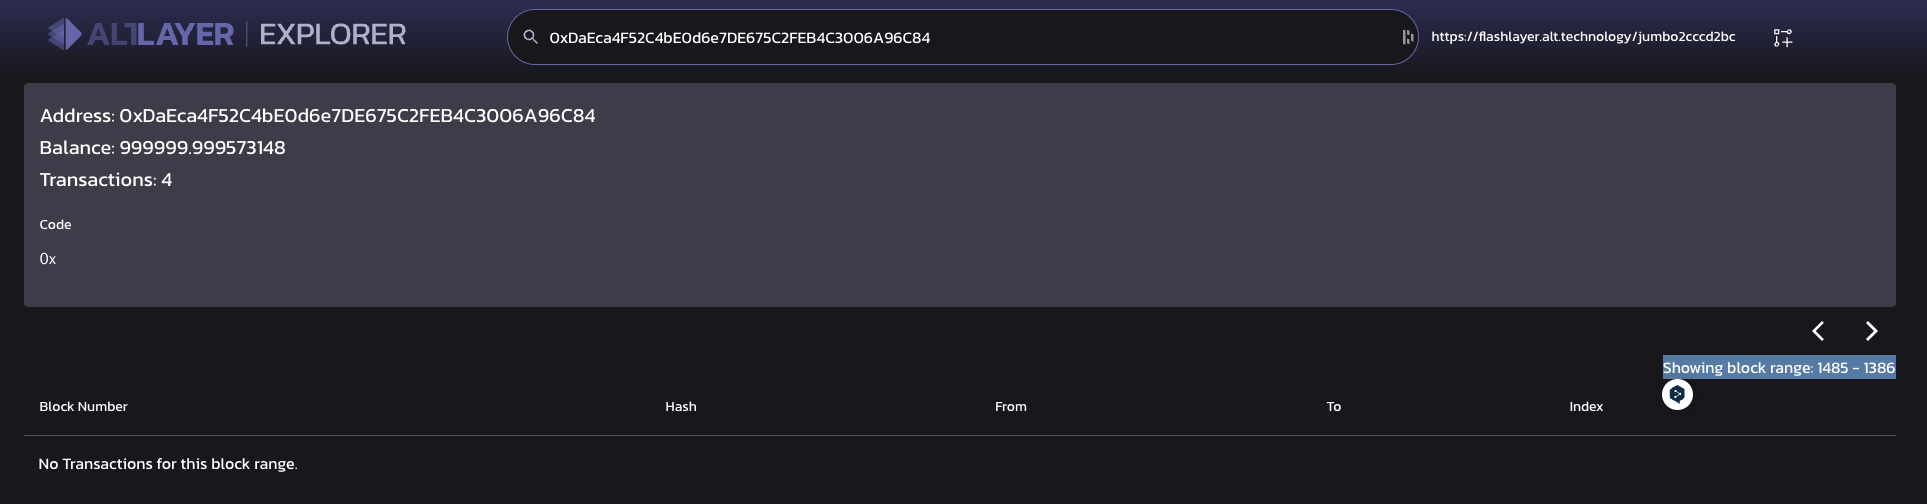Go to previous block range arrow
The height and width of the screenshot is (504, 1927).
coord(1819,331)
